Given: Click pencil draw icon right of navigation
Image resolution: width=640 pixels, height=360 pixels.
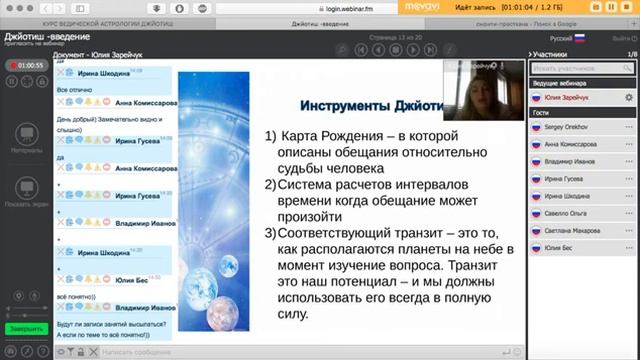Looking at the screenshot, I should point(449,50).
